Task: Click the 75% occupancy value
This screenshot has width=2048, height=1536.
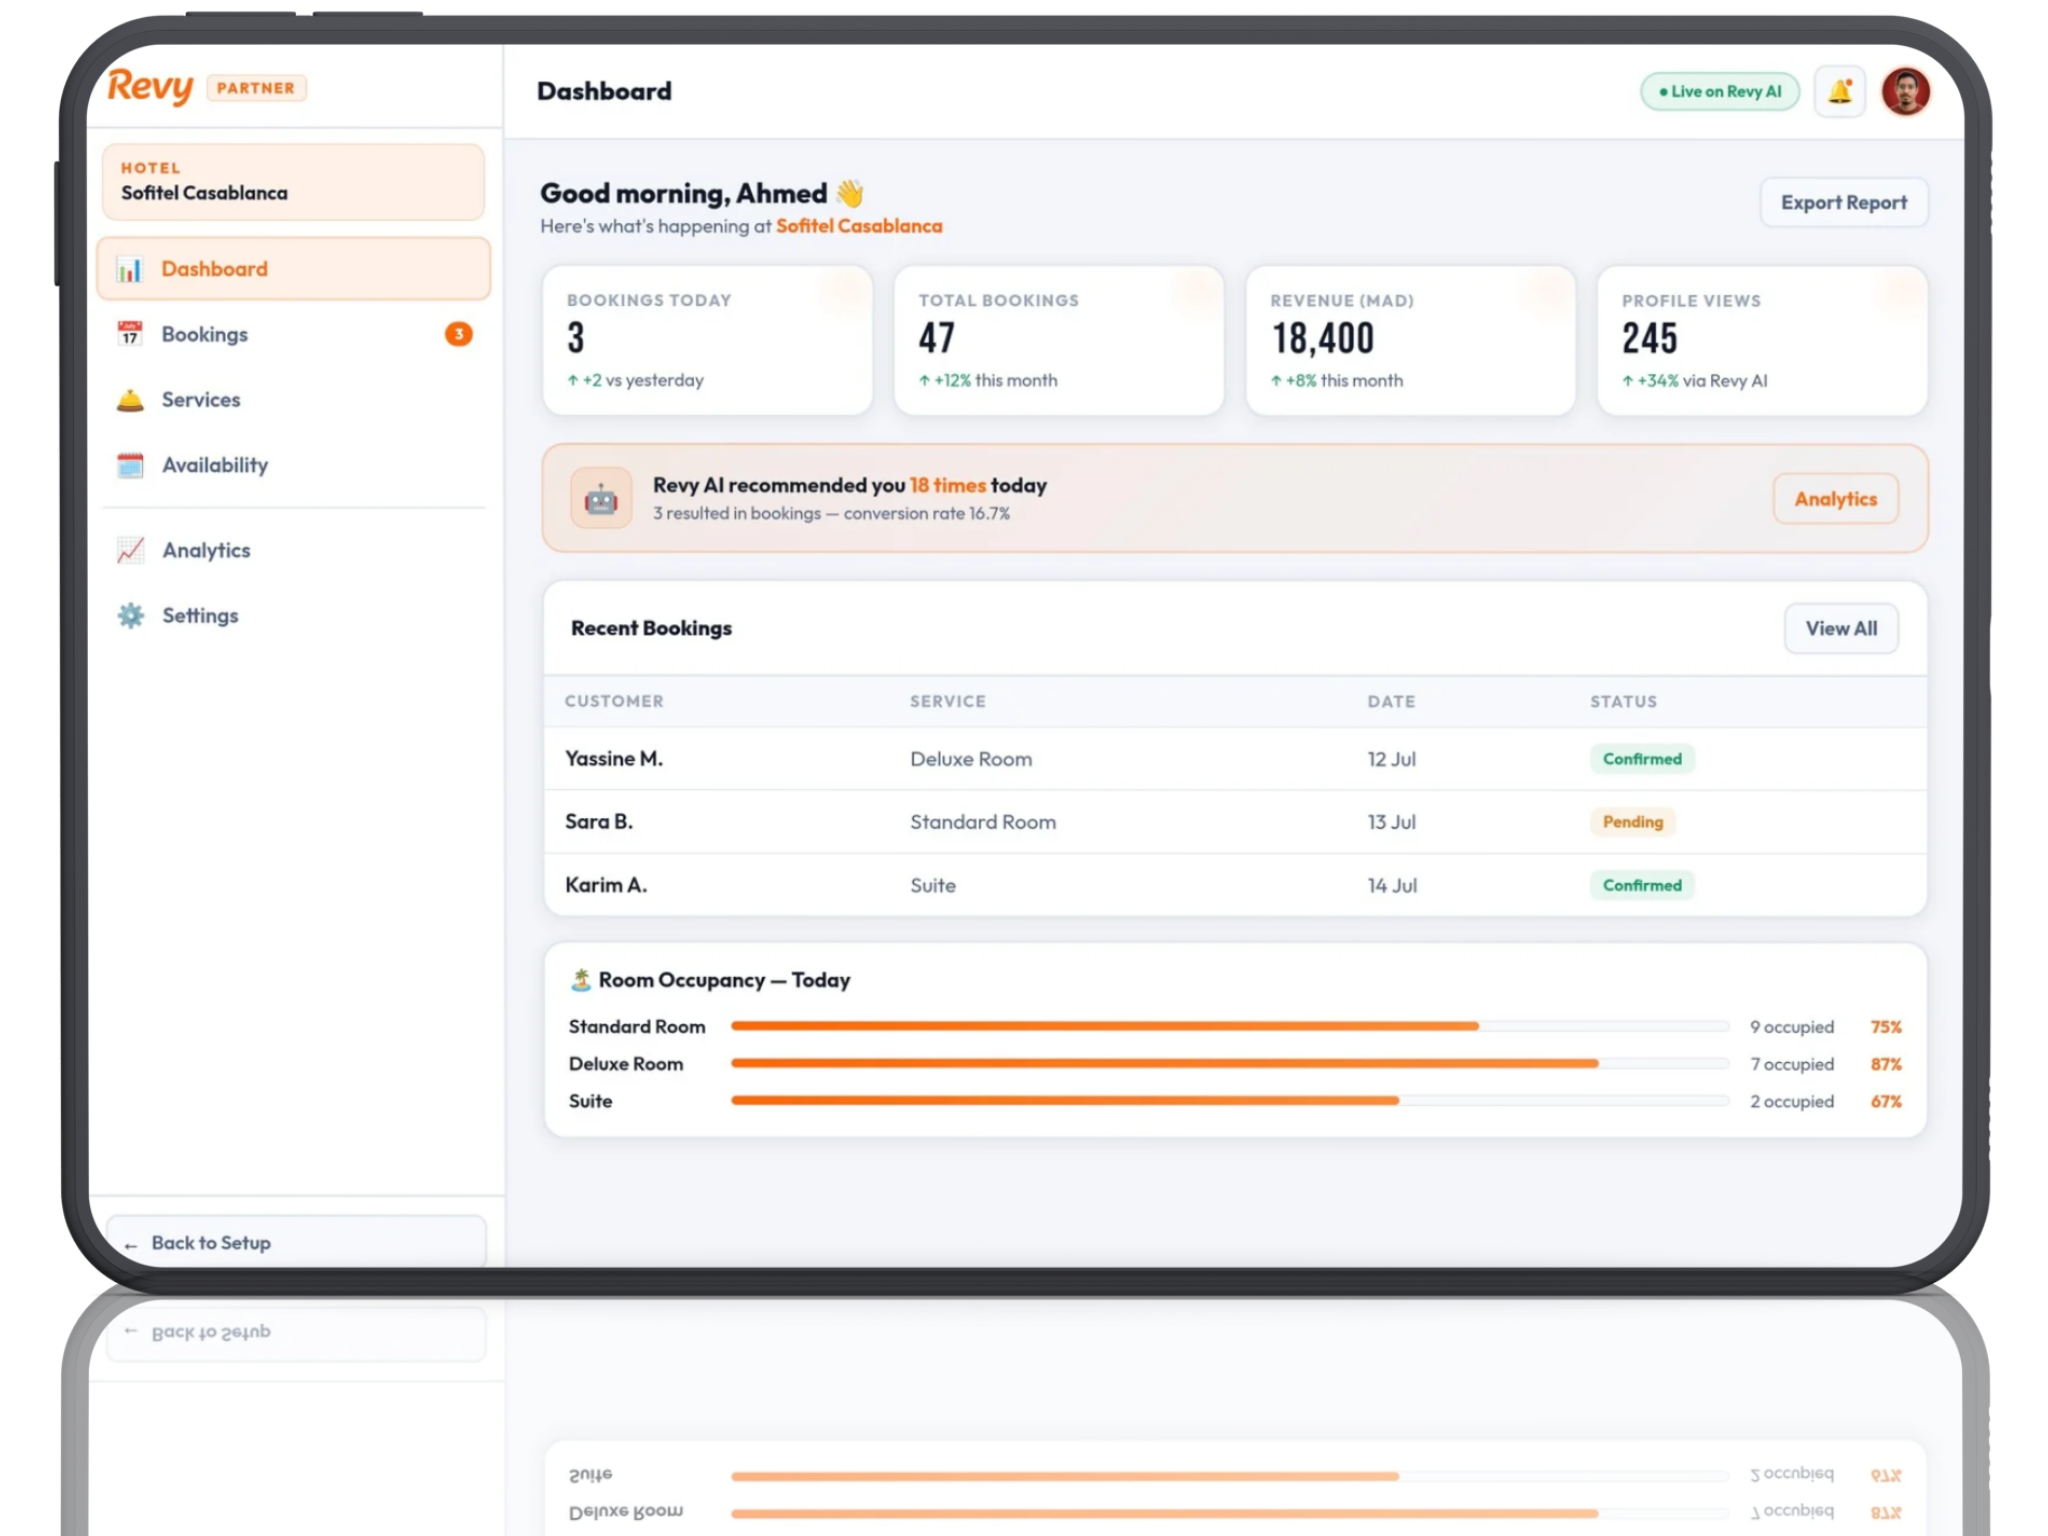Action: (x=1886, y=1027)
